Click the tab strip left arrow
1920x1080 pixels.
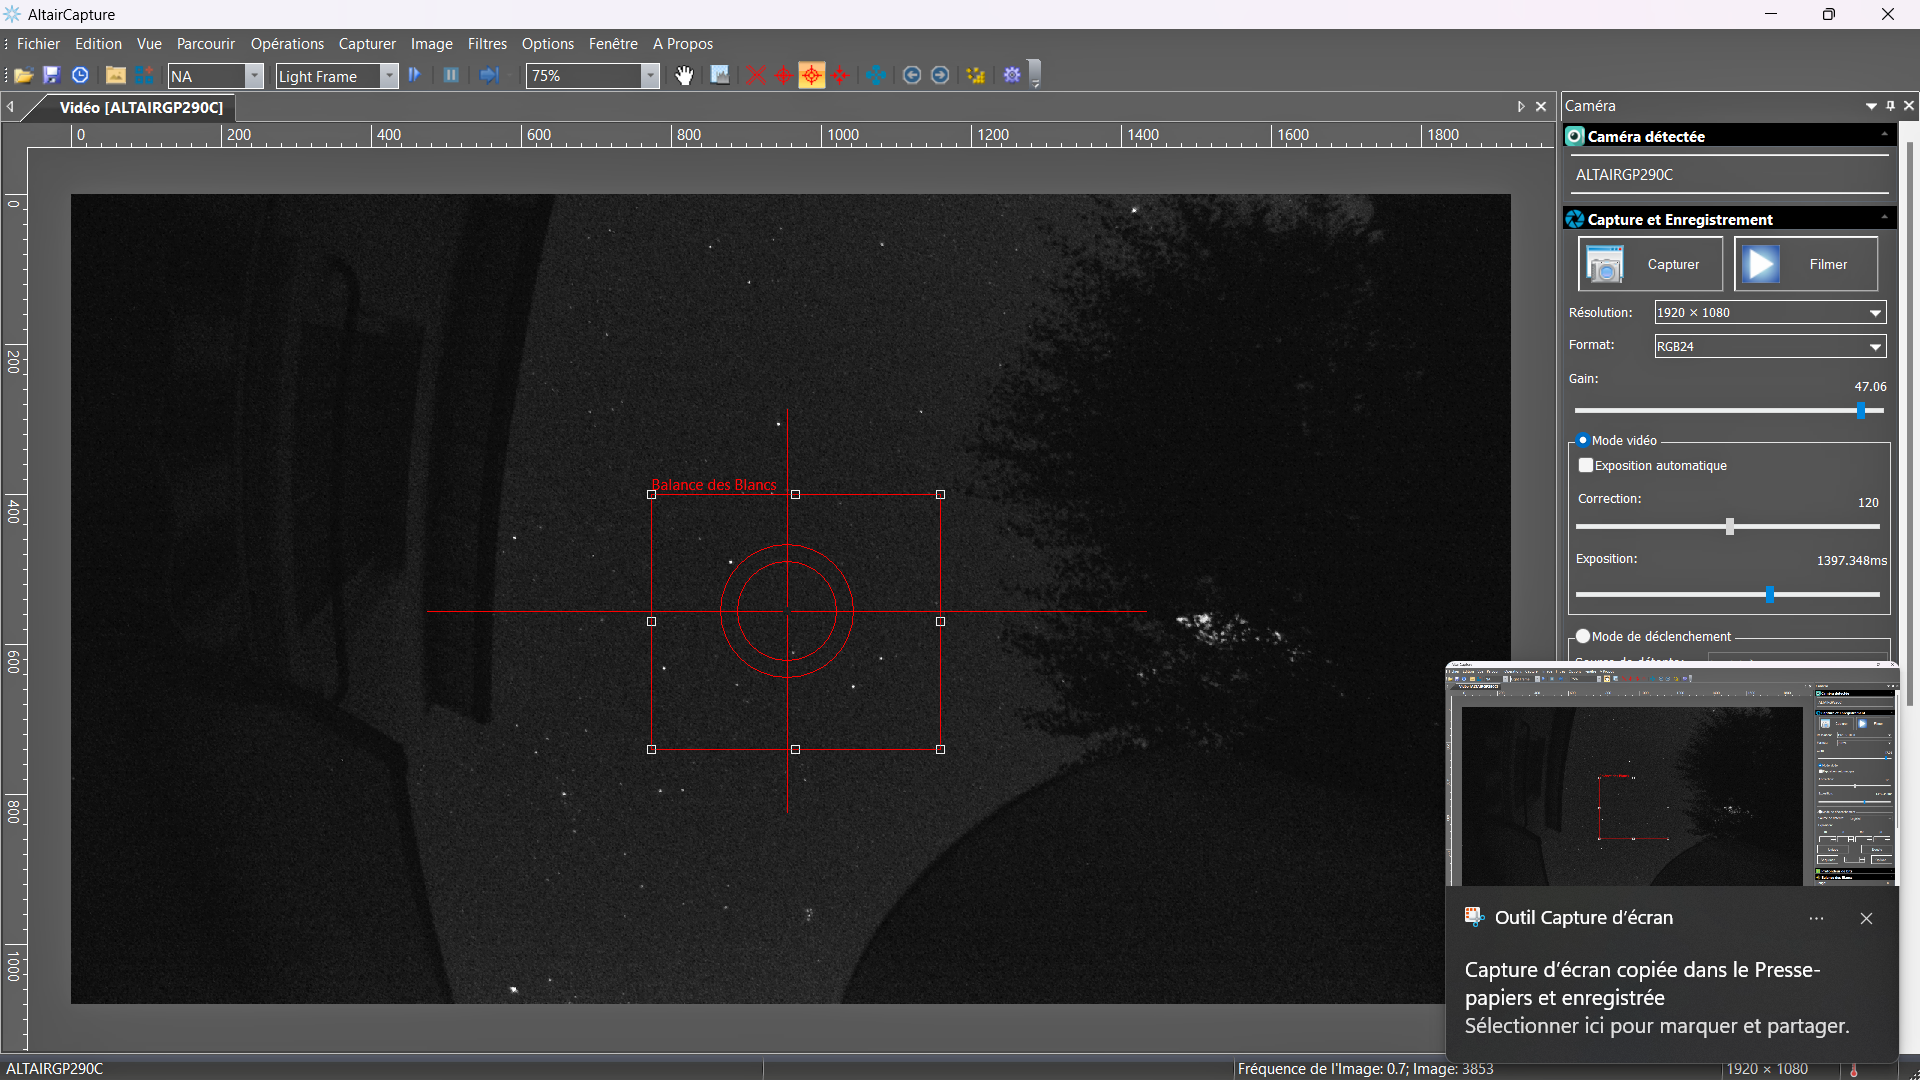[10, 107]
